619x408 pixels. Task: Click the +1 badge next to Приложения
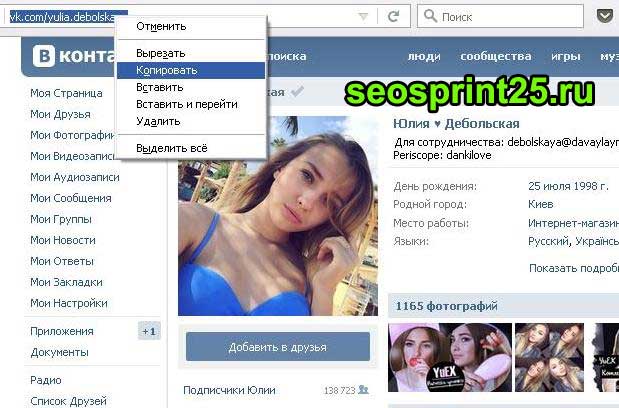pos(149,331)
